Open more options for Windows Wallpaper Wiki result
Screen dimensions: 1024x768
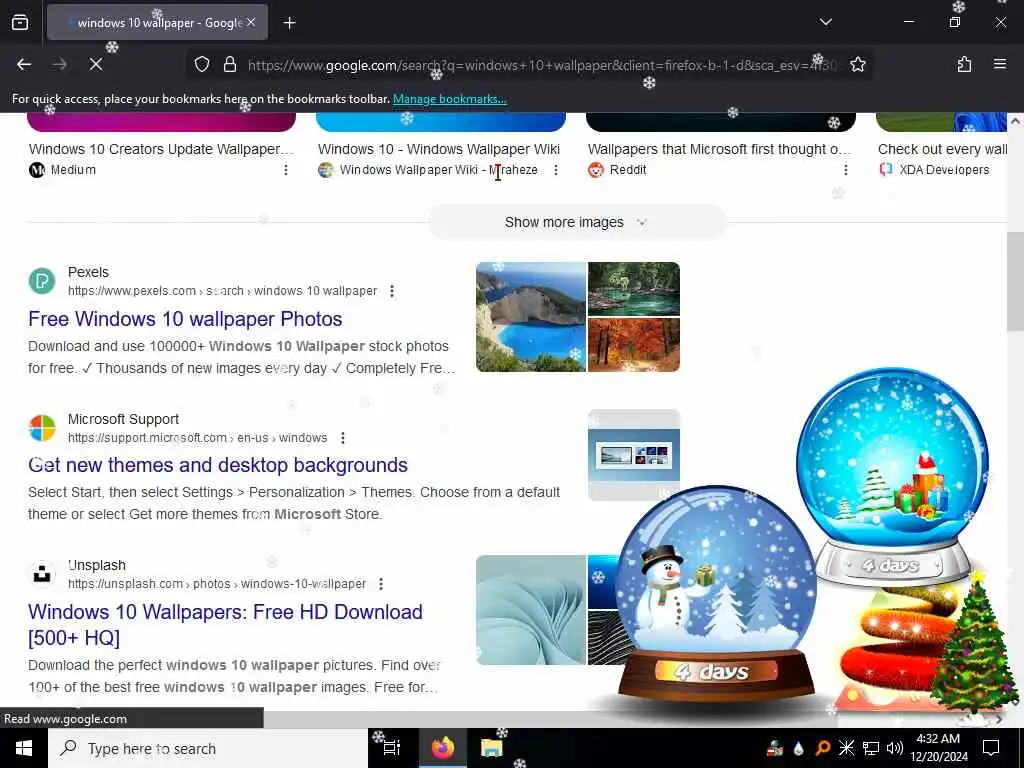pos(556,170)
